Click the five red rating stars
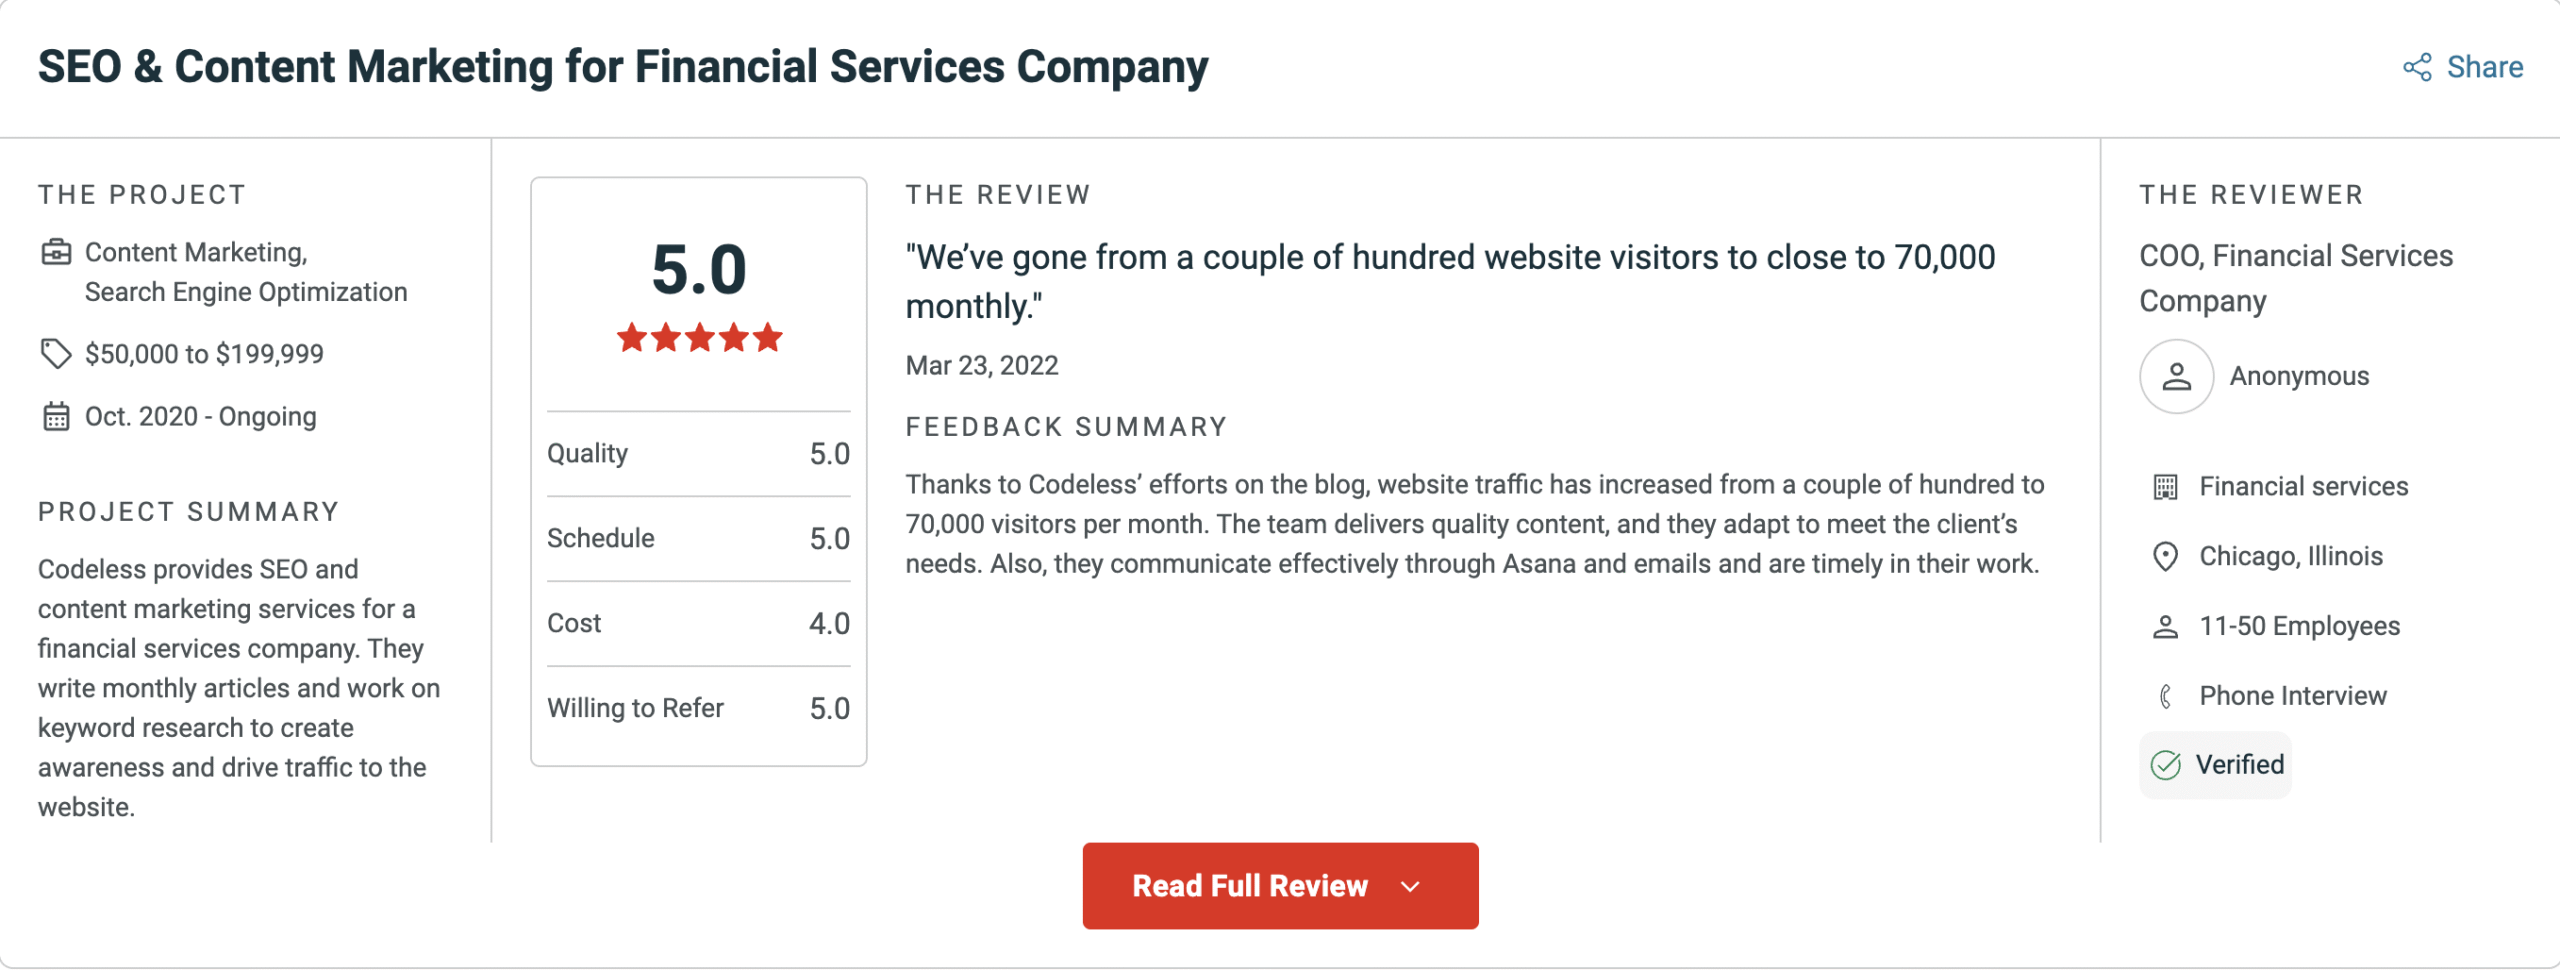This screenshot has height=970, width=2560. [699, 338]
